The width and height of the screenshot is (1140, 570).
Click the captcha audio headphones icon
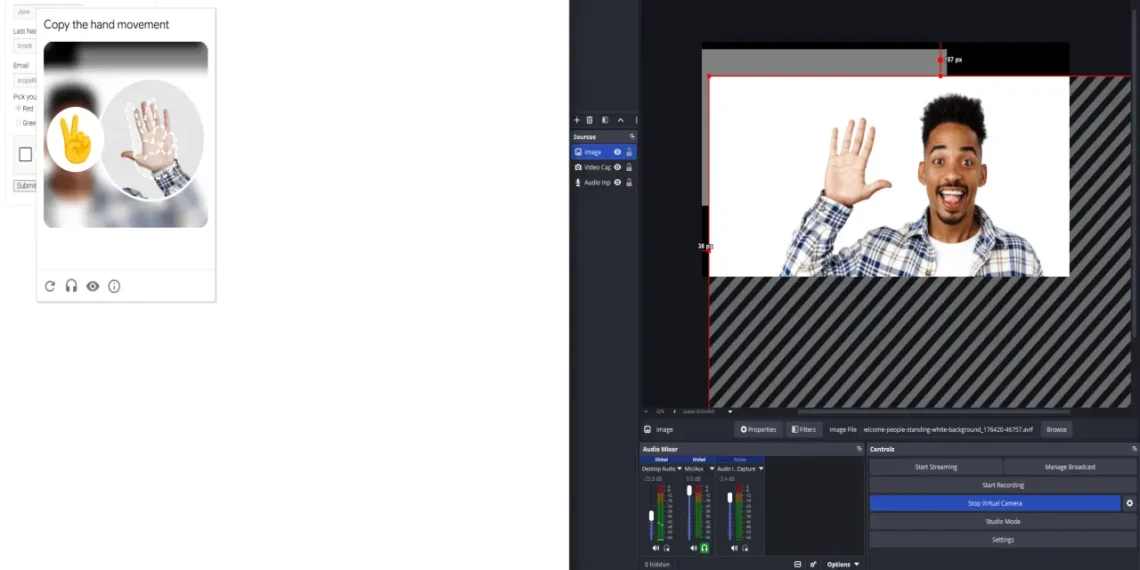[71, 286]
